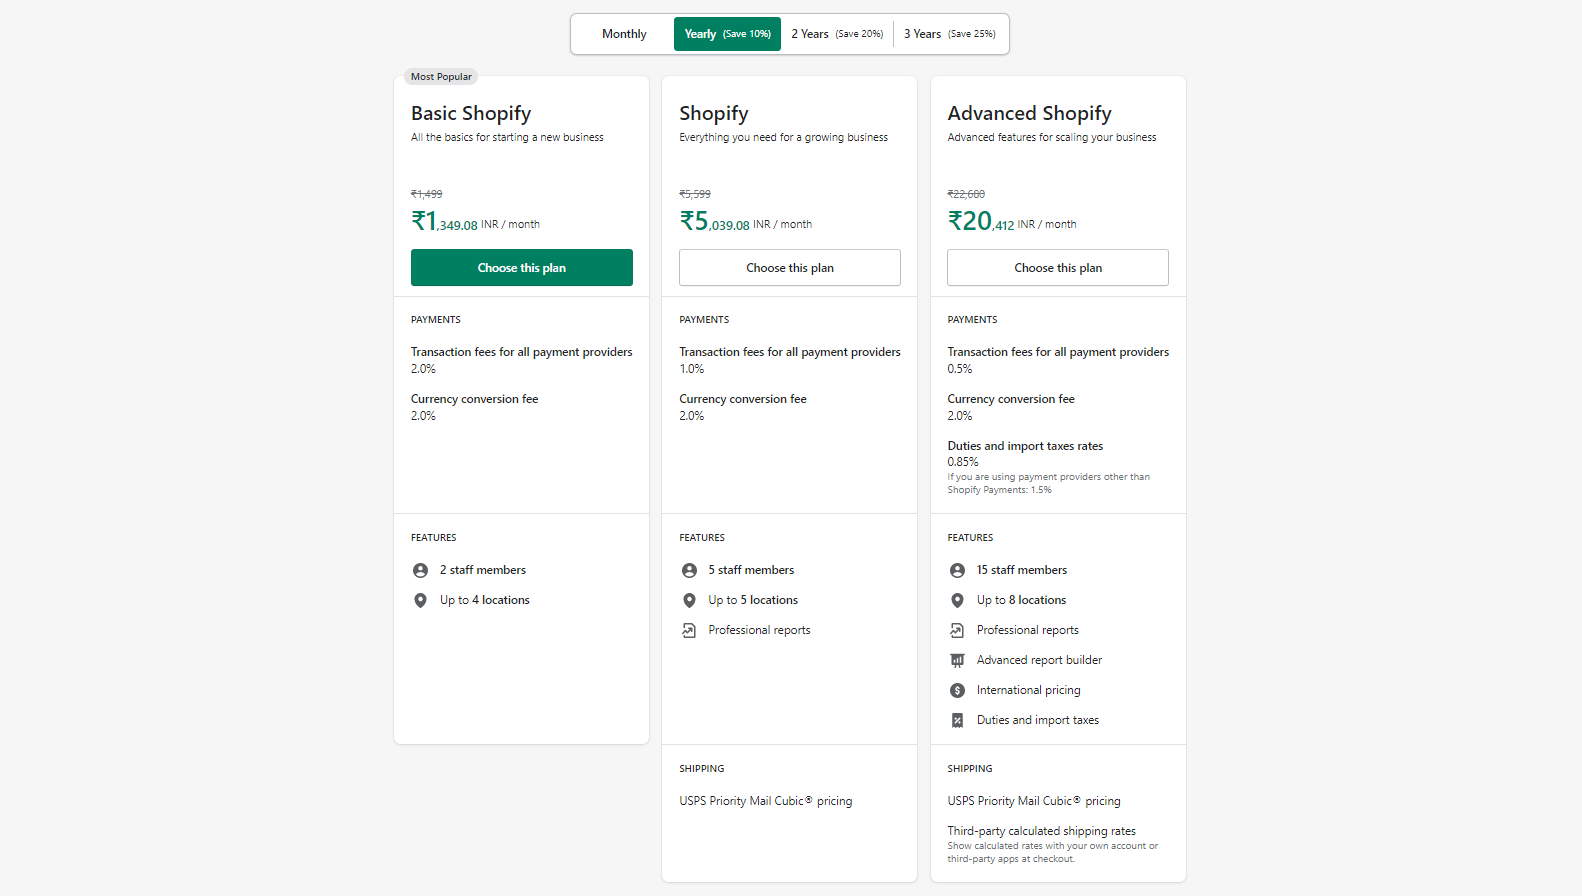This screenshot has width=1582, height=896.
Task: Click All the basics for starting a new business
Action: tap(507, 138)
